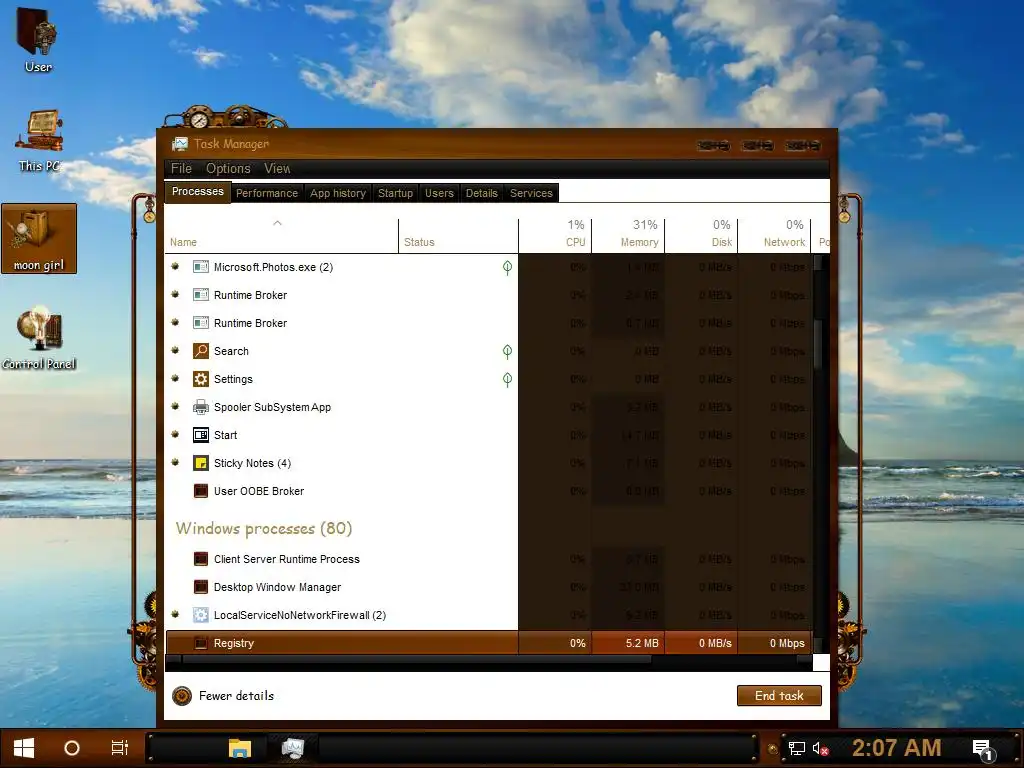The width and height of the screenshot is (1024, 768).
Task: Click the suspended leaf icon beside Settings
Action: point(507,379)
